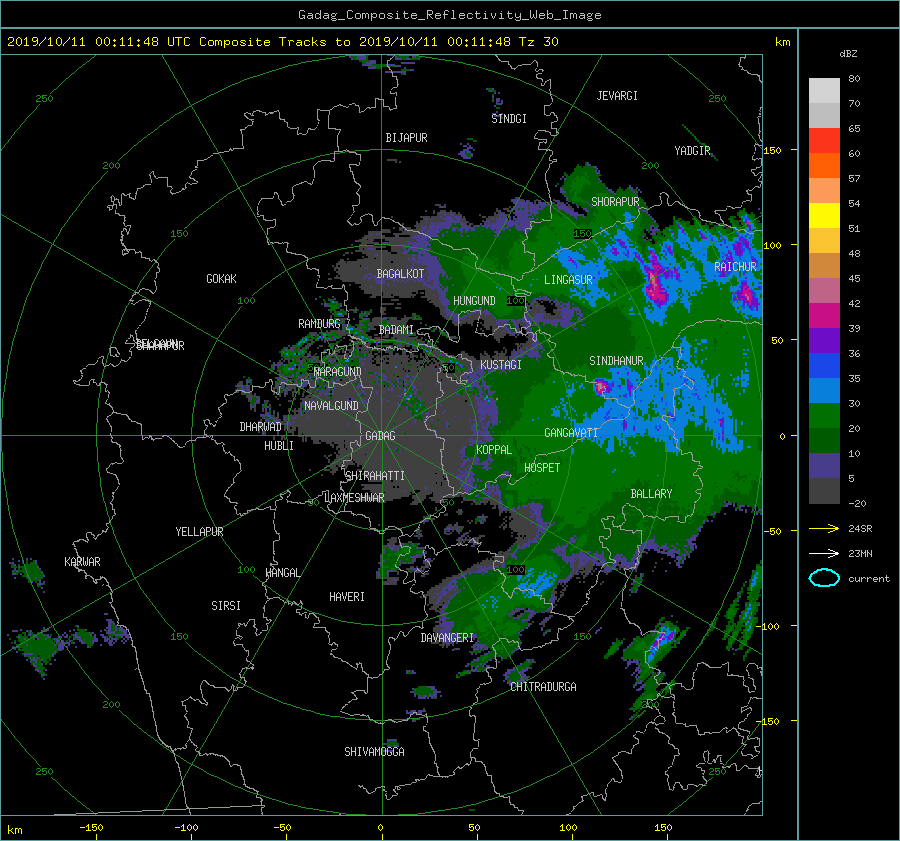Pick the magenta 39-42 dBZ legend swatch
This screenshot has height=841, width=900.
[824, 315]
